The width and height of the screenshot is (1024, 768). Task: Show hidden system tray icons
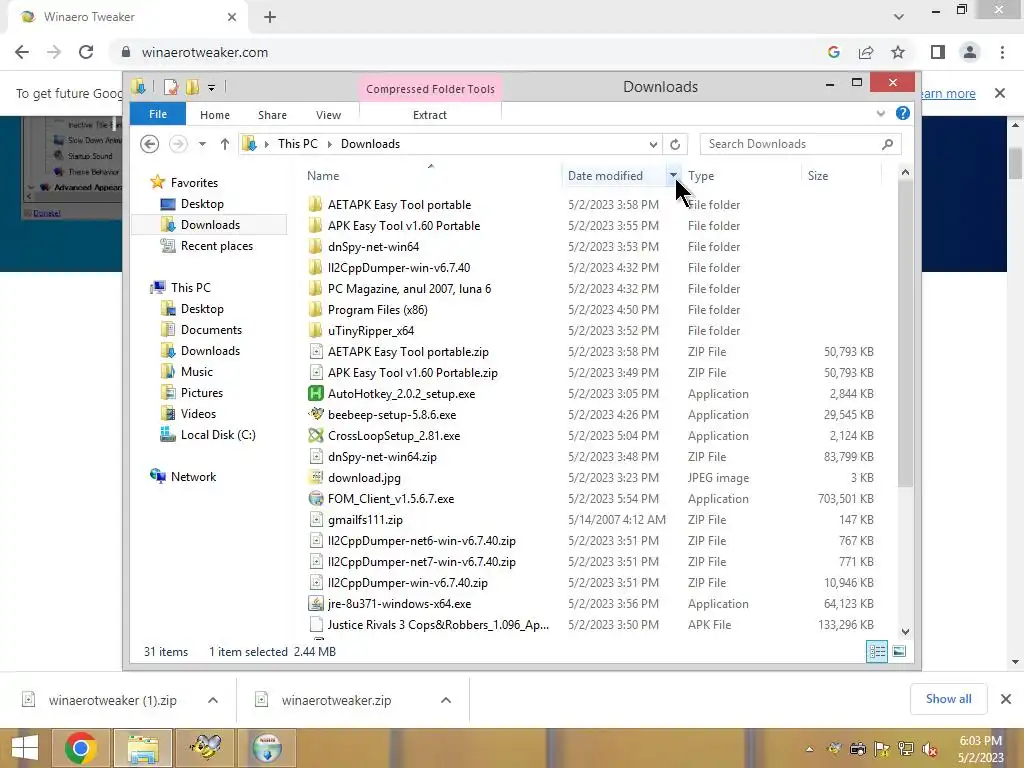coord(809,749)
